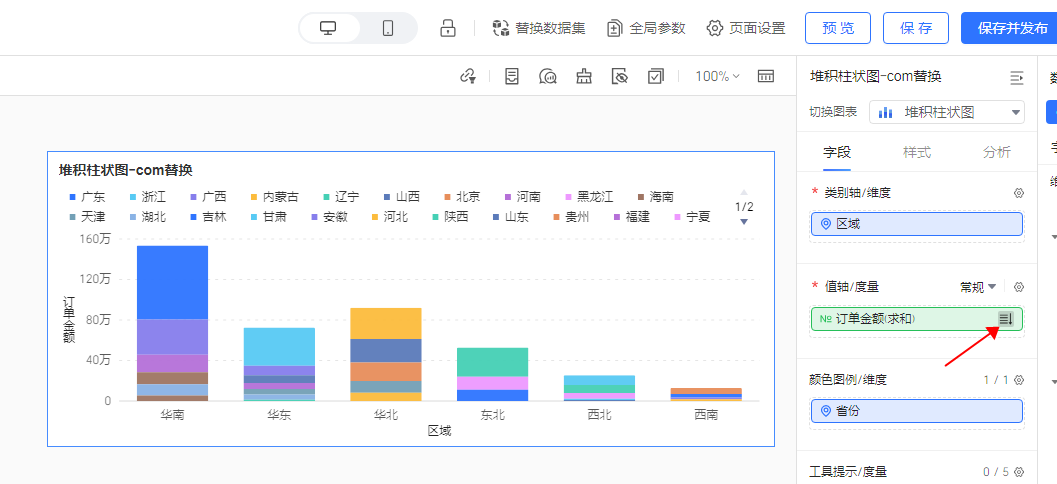Click 替换数据集 to replace dataset

539,28
